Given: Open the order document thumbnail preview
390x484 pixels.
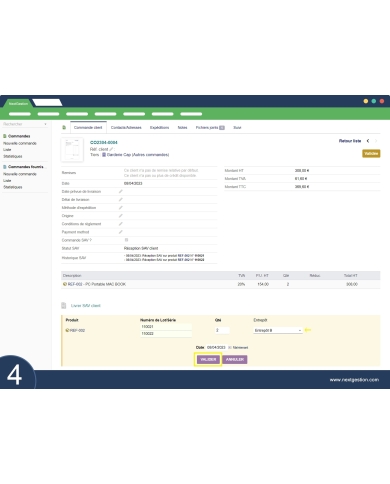Looking at the screenshot, I should pos(72,149).
